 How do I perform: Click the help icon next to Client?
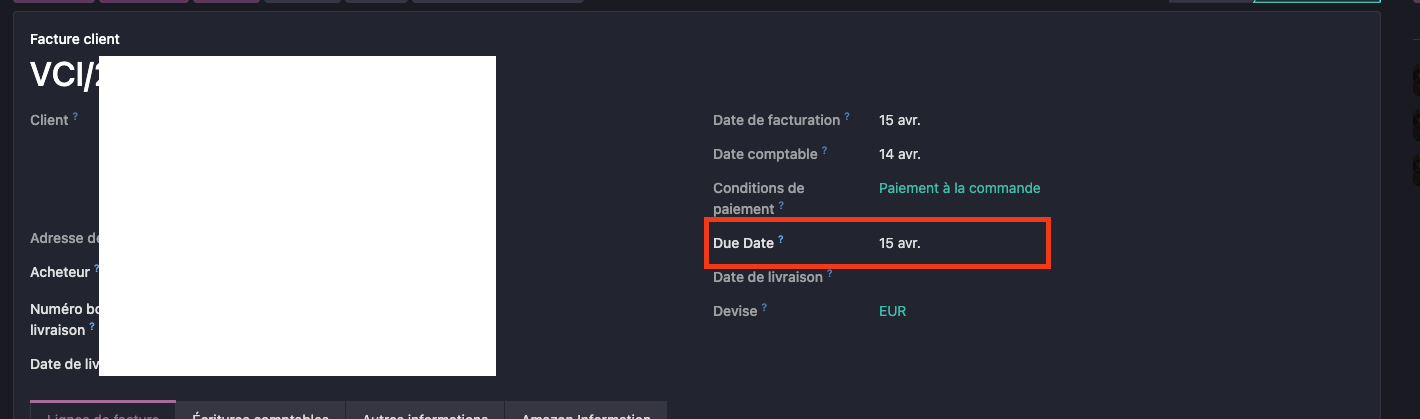click(x=75, y=116)
